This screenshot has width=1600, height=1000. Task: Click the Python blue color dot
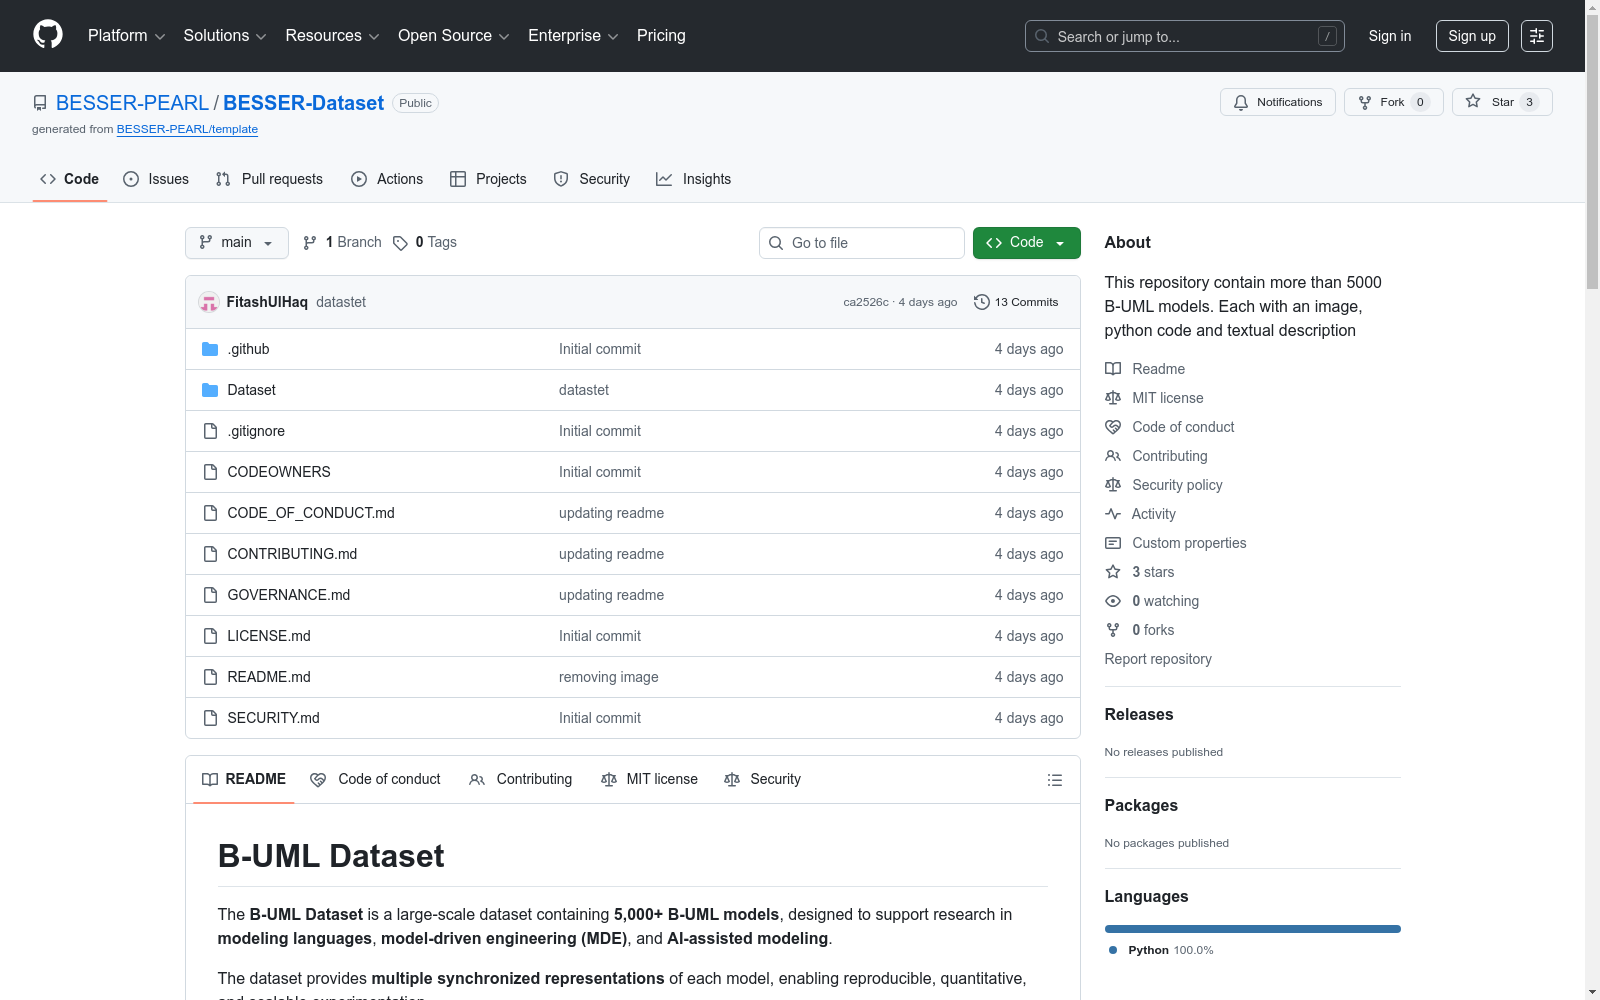(1113, 950)
